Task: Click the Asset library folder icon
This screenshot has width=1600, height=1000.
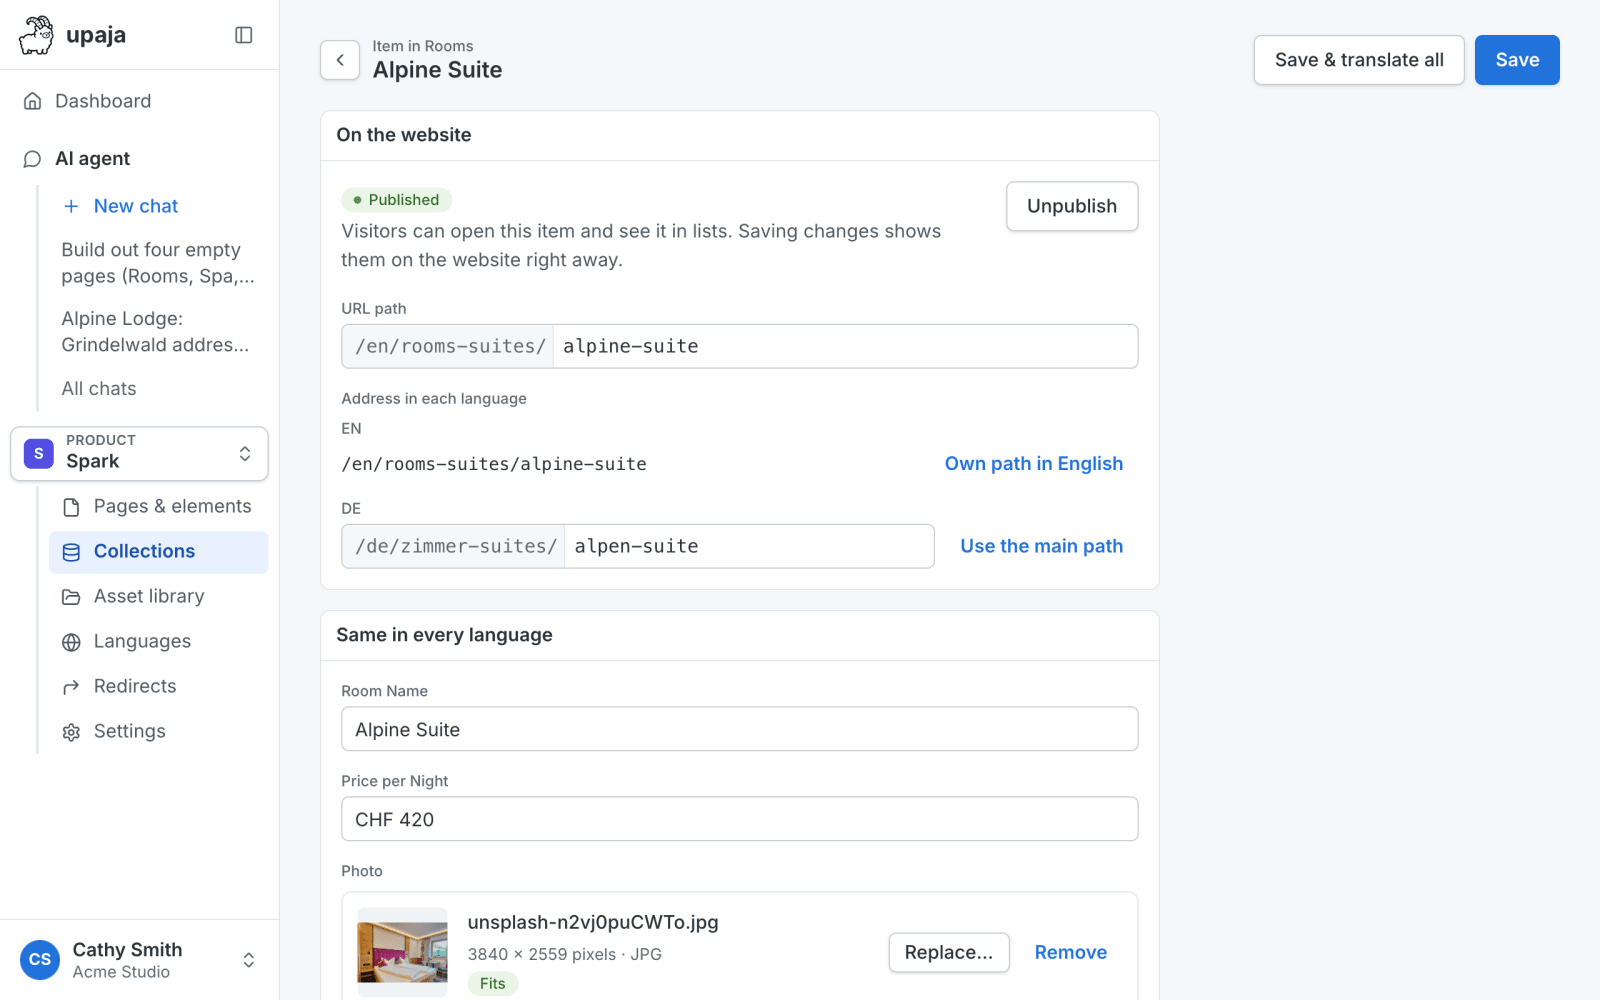Action: [x=71, y=597]
